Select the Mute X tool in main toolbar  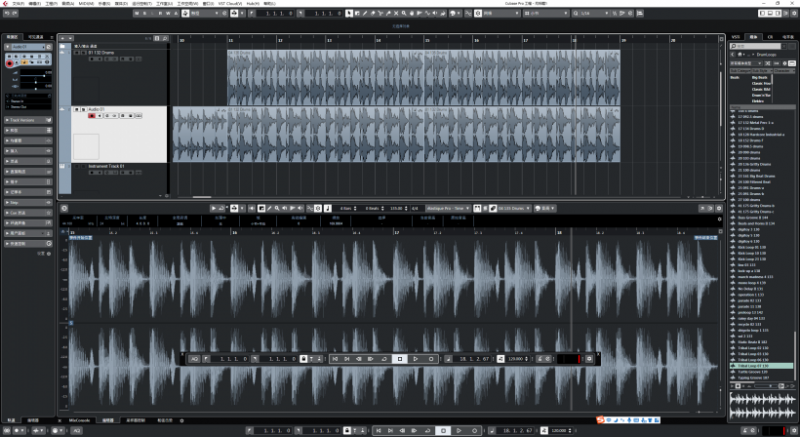click(396, 13)
